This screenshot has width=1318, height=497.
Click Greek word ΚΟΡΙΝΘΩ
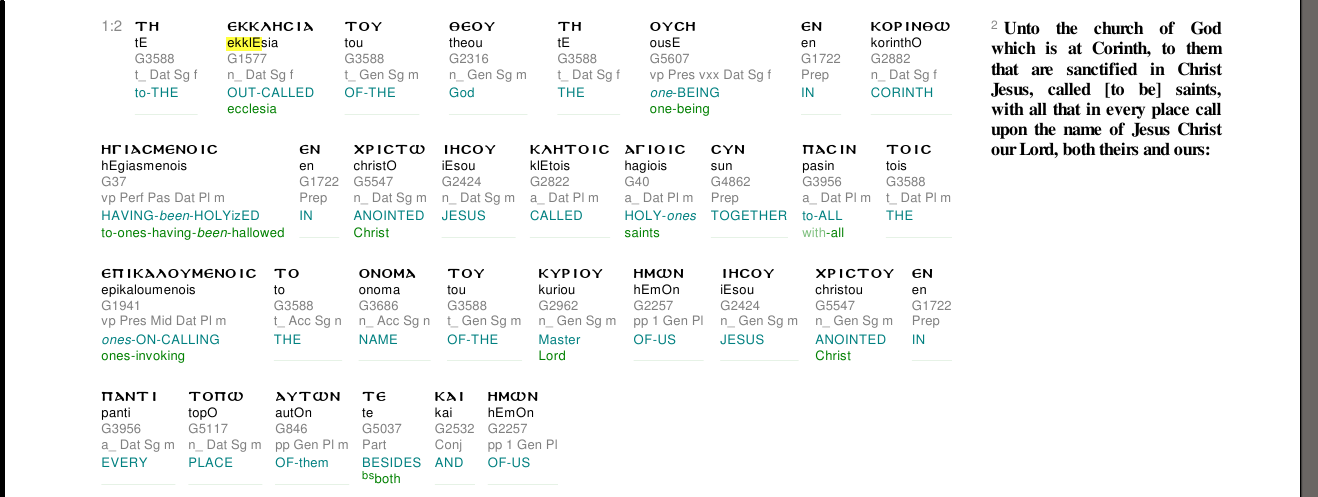[910, 26]
